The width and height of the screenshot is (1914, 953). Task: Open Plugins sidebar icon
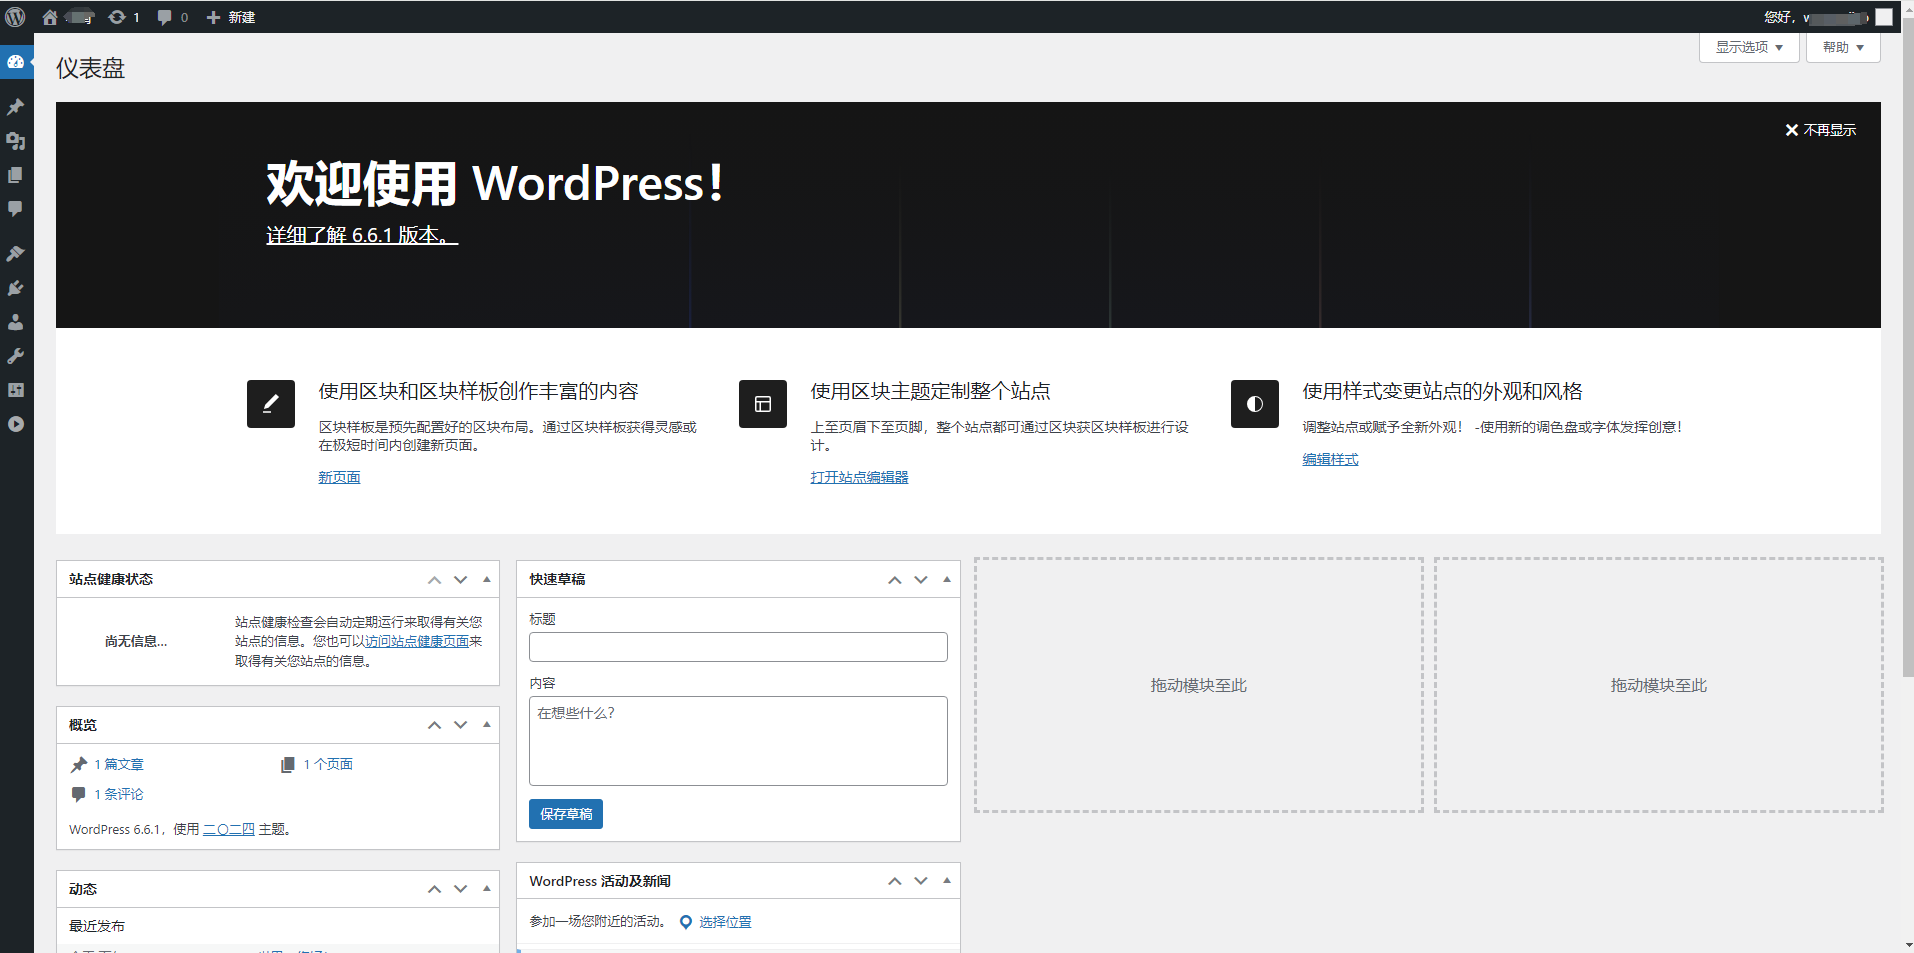[16, 288]
